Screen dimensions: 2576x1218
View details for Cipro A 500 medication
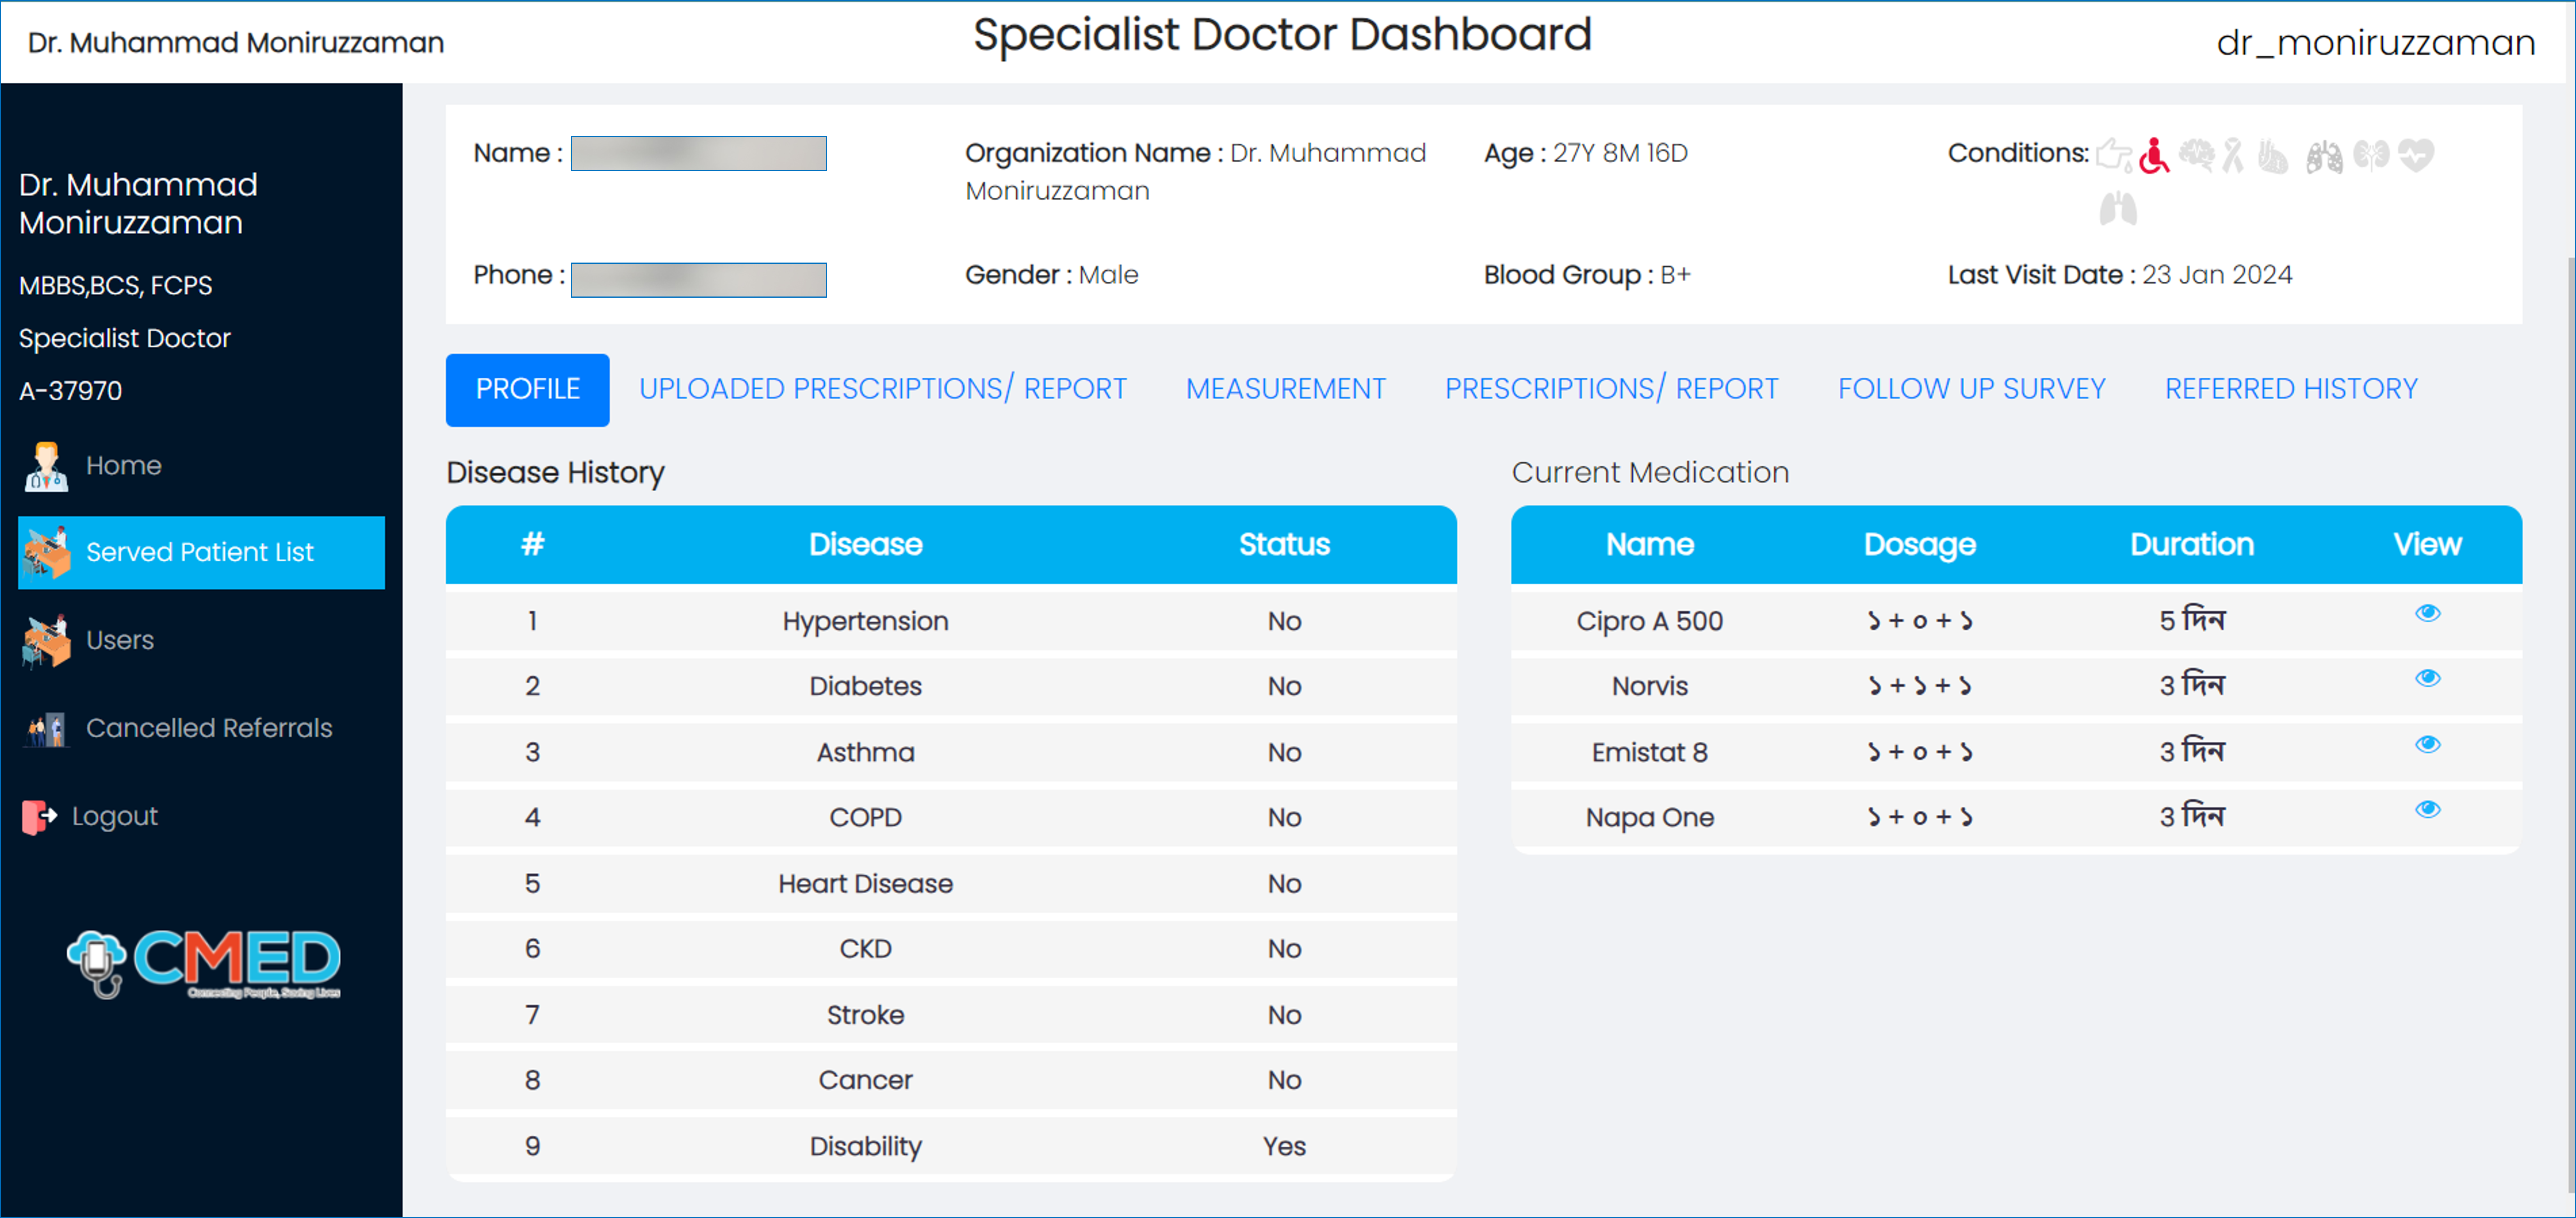2428,613
